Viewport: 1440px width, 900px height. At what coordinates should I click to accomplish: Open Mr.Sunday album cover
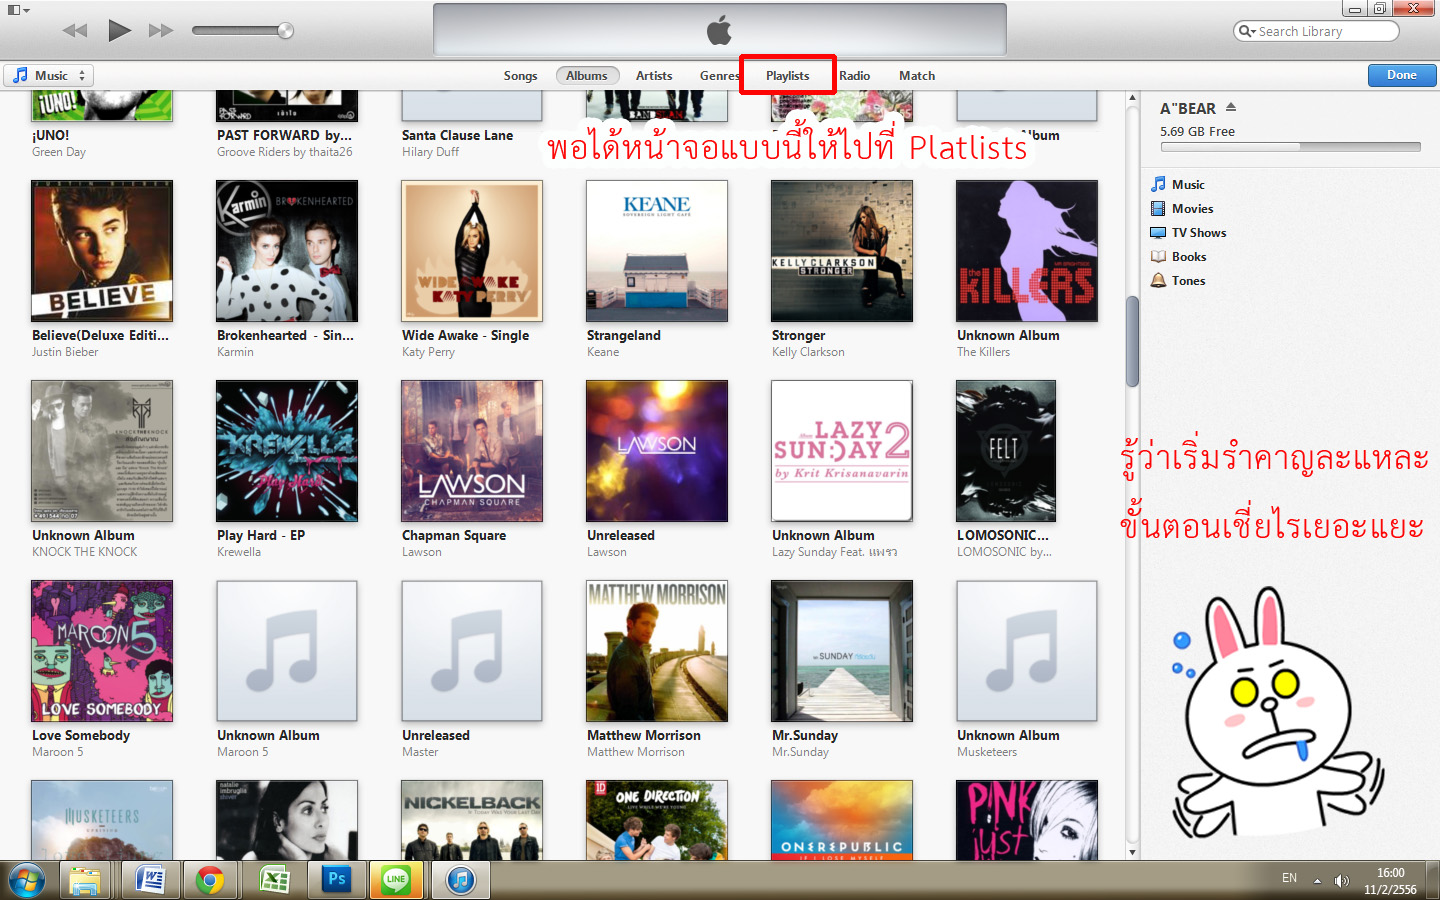point(842,651)
